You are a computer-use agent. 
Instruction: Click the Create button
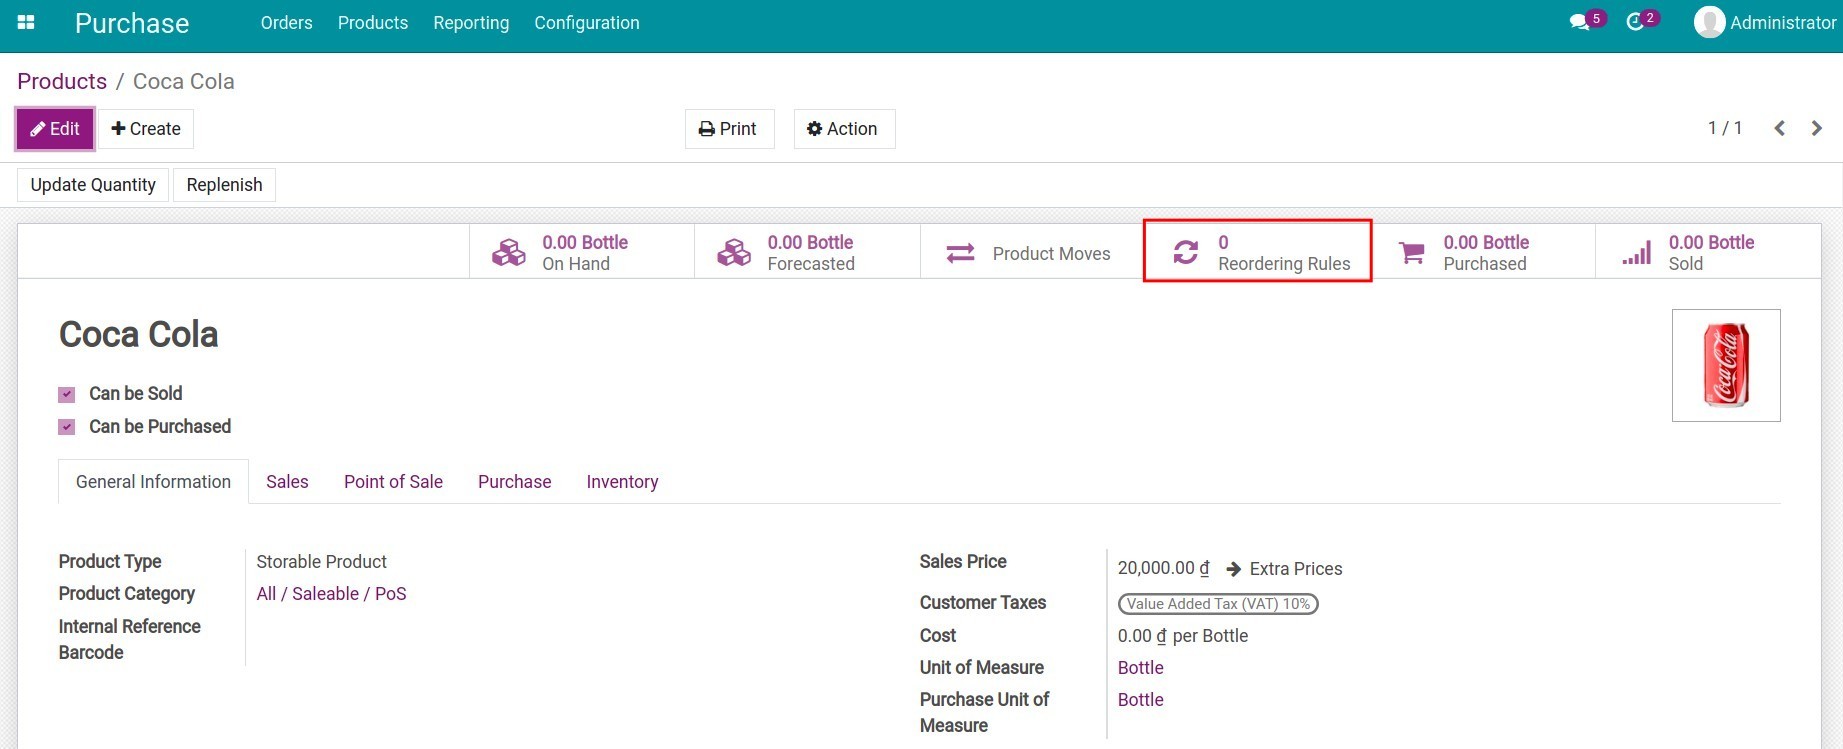click(x=146, y=129)
